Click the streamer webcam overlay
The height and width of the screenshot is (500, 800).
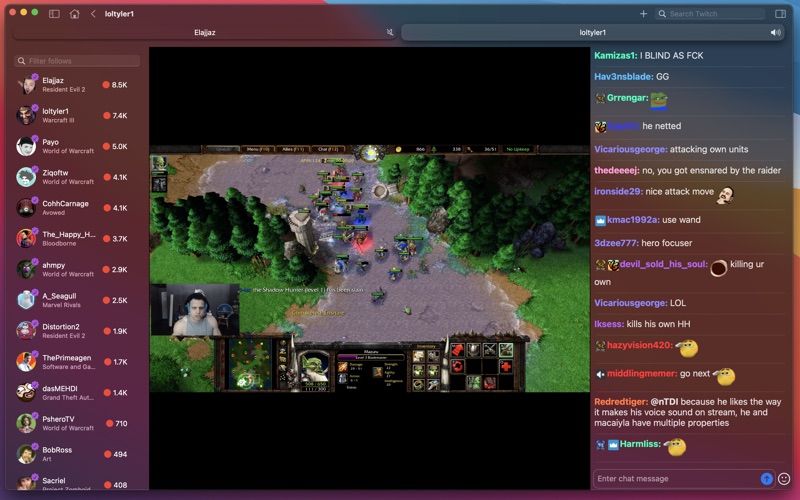click(x=195, y=310)
